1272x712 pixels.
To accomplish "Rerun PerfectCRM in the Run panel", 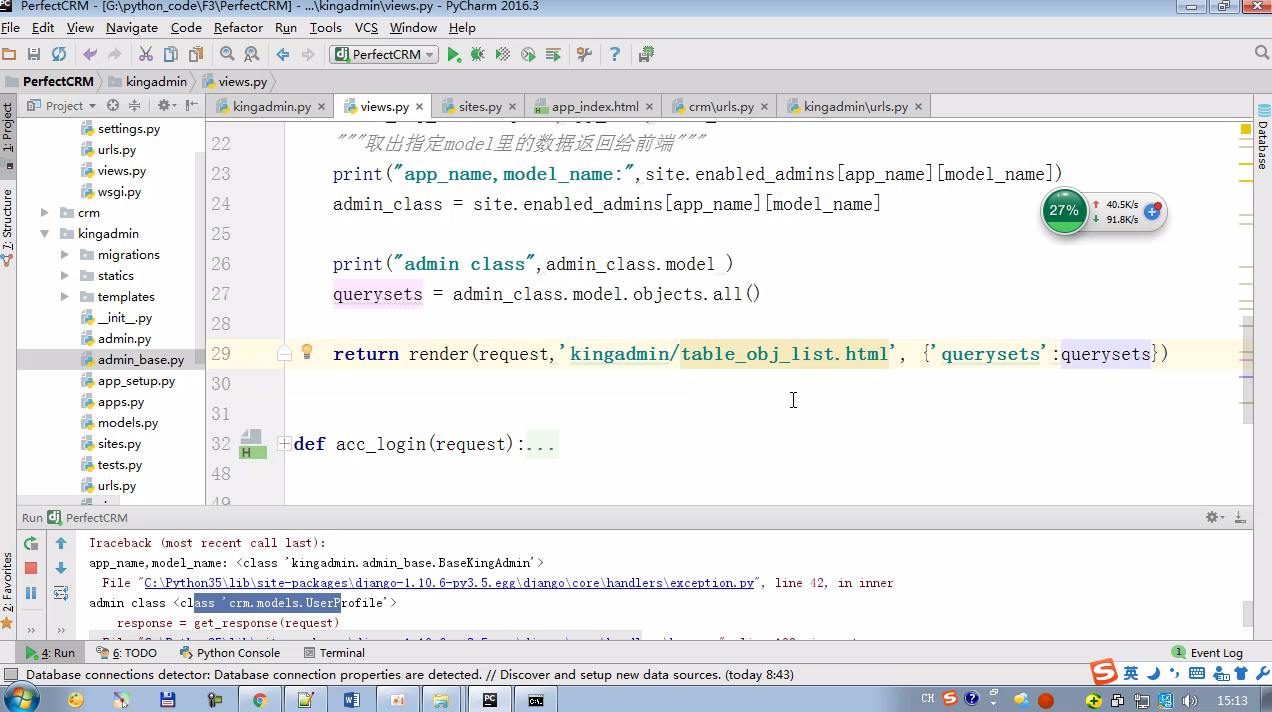I will click(31, 543).
